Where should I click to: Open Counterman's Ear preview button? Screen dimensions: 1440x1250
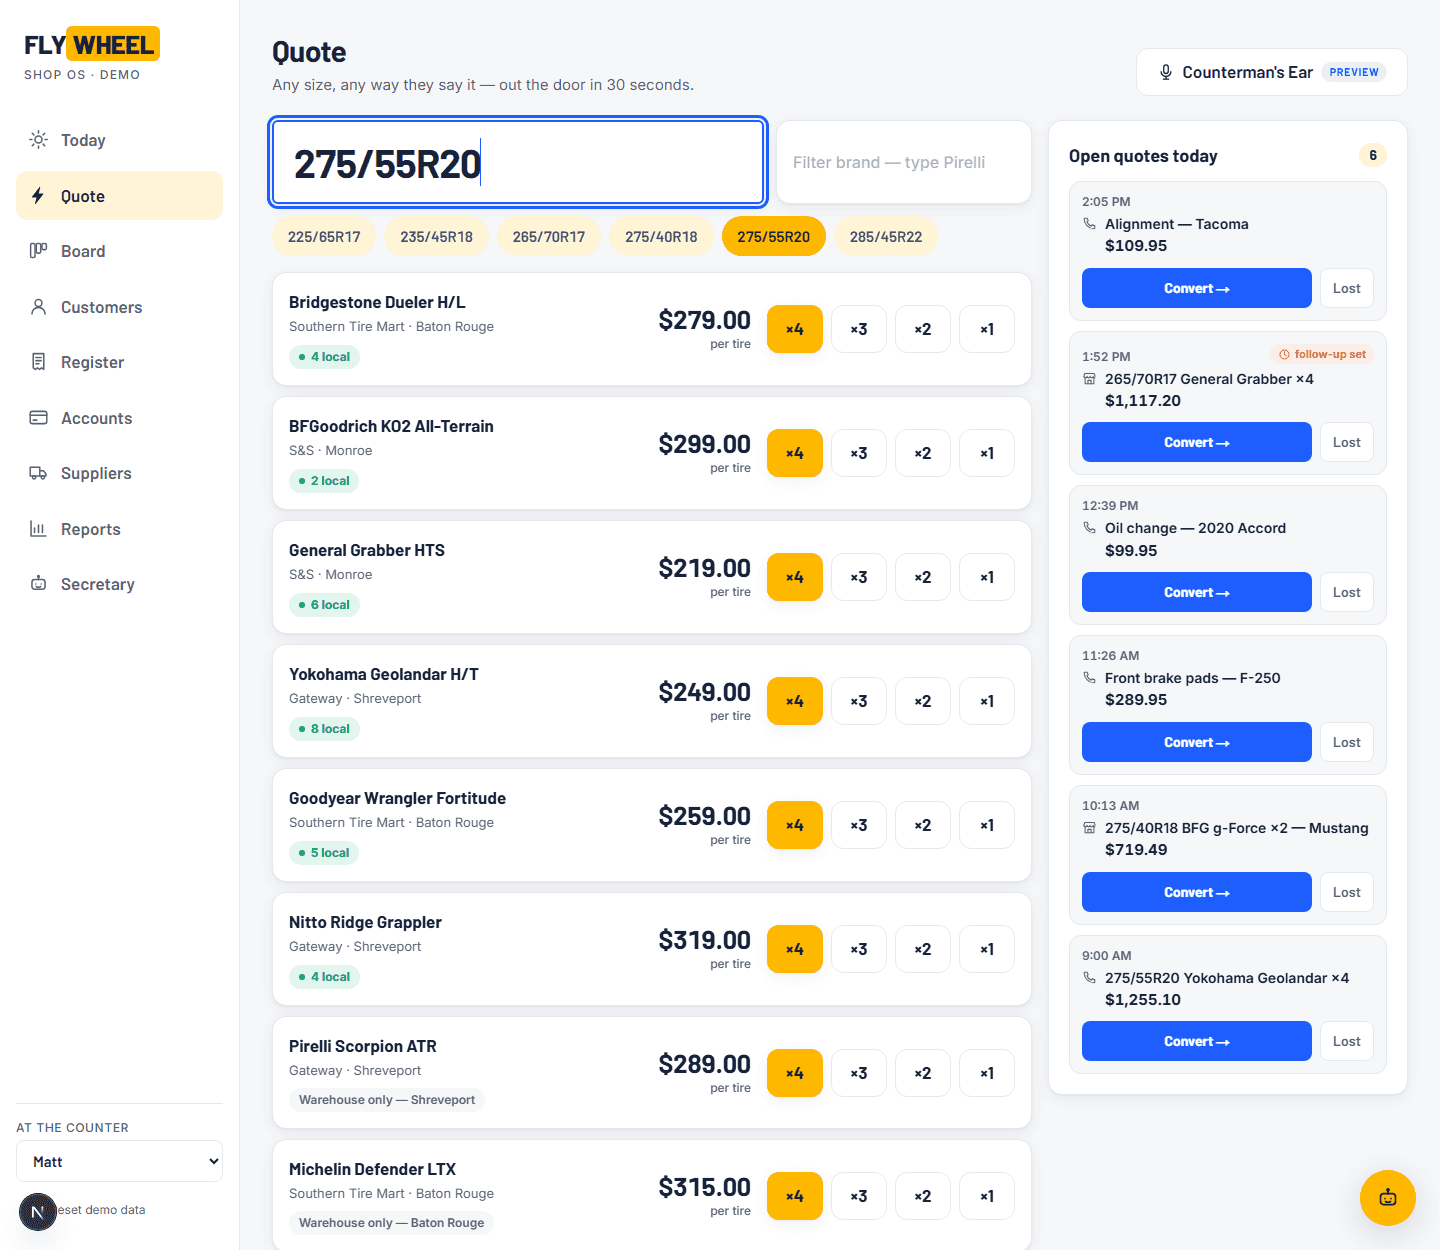click(x=1272, y=72)
